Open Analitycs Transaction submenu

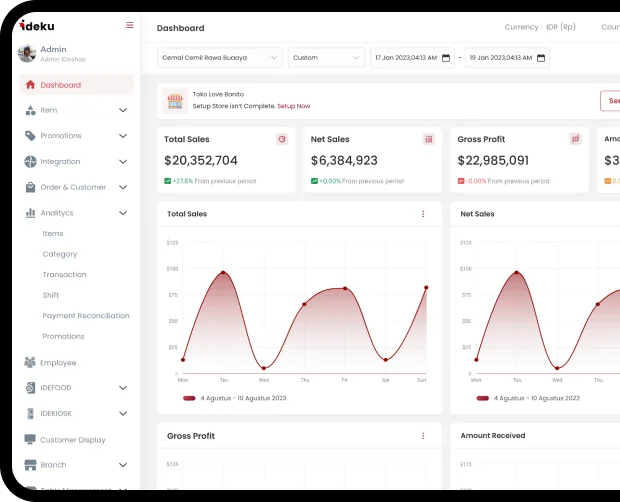coord(64,274)
